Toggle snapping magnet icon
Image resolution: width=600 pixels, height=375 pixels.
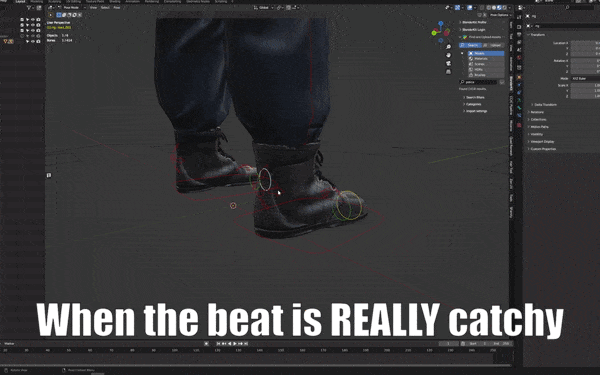[x=289, y=7]
